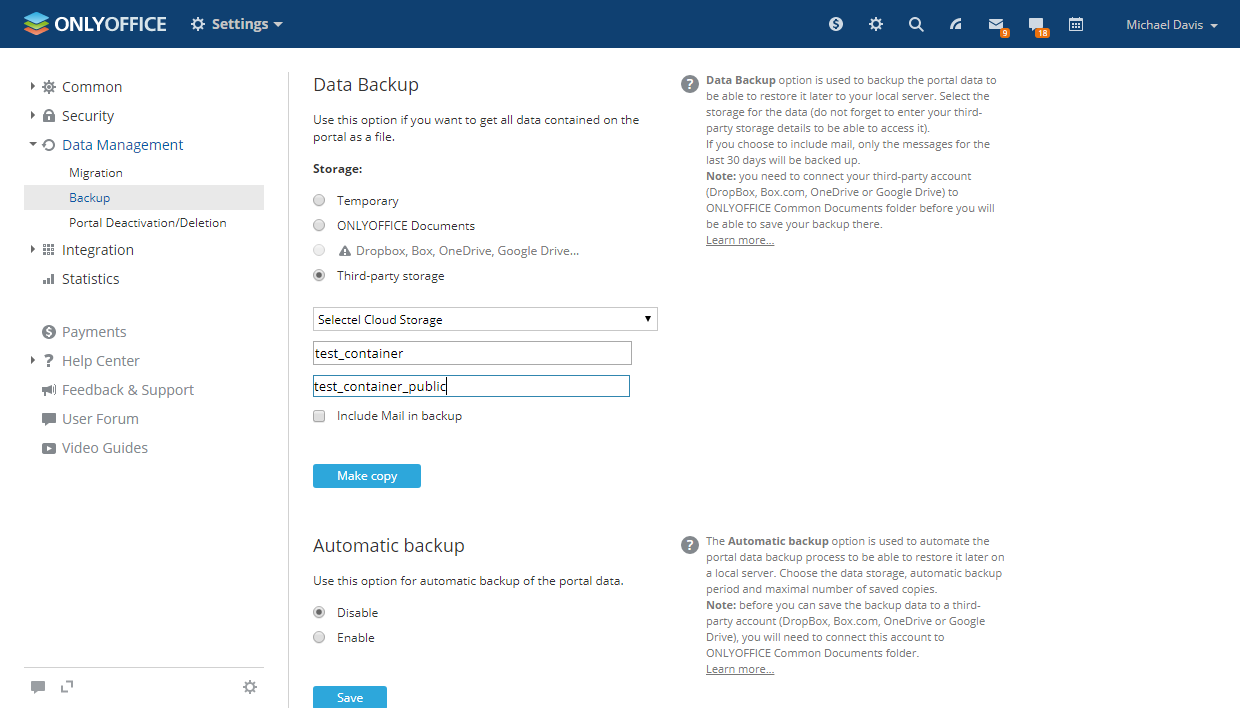The image size is (1240, 708).
Task: Click Automatic backup help question icon
Action: tap(690, 545)
